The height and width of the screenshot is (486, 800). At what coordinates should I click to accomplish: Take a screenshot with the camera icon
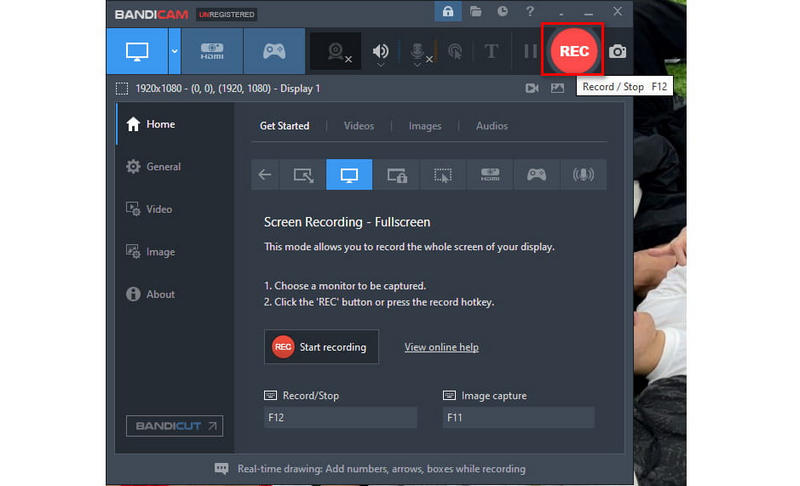pyautogui.click(x=619, y=52)
